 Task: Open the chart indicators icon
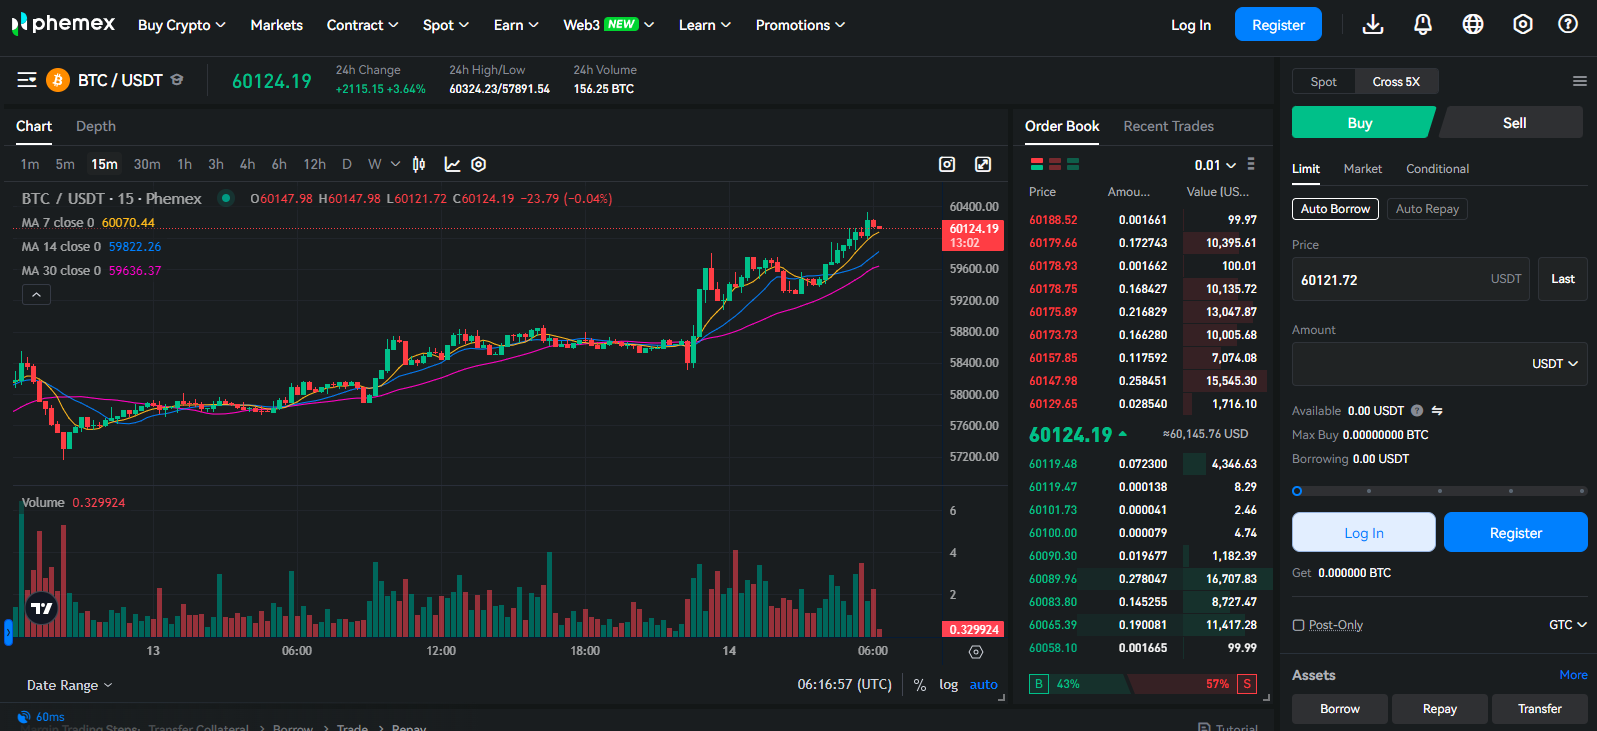452,164
